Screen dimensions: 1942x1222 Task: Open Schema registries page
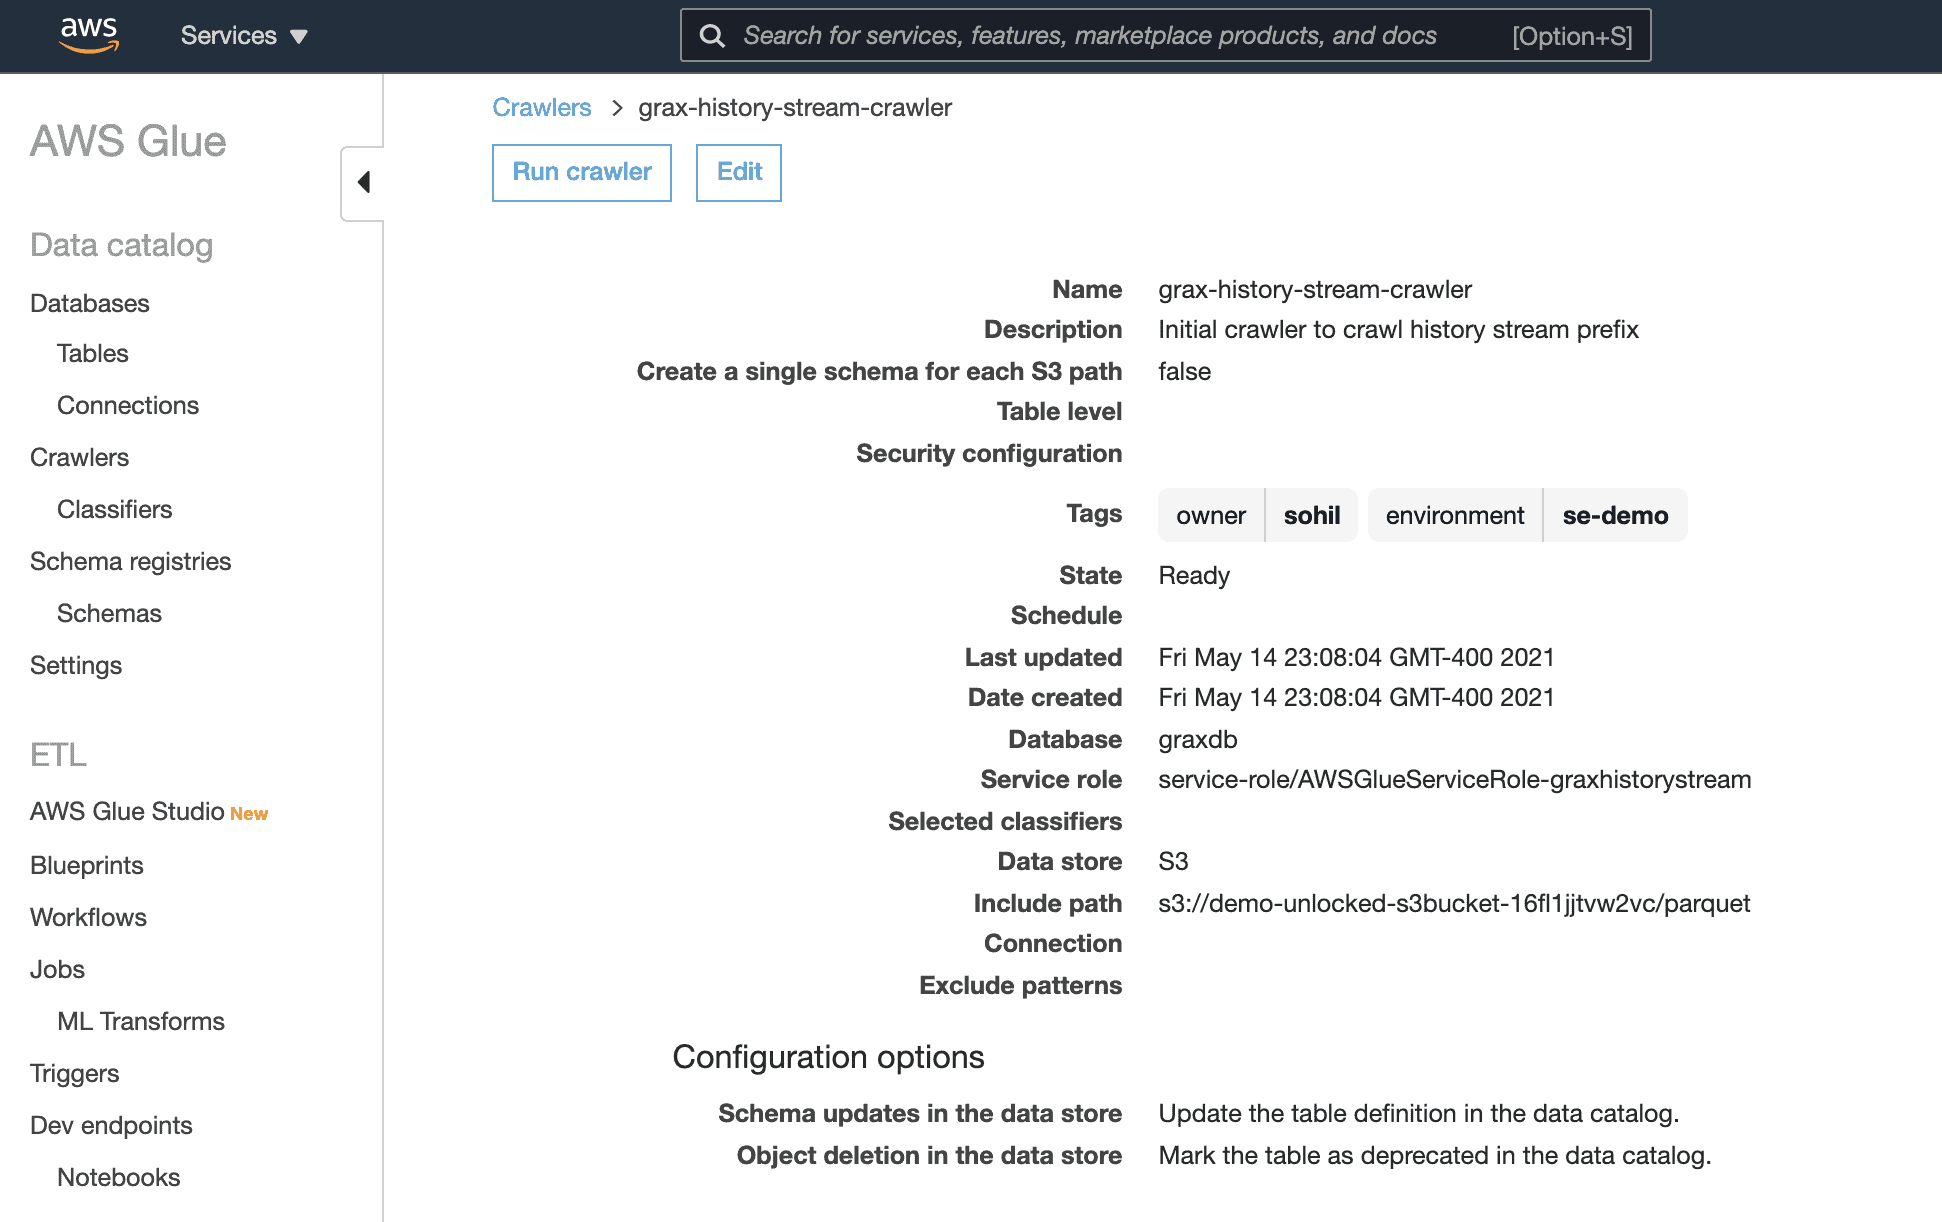131,561
